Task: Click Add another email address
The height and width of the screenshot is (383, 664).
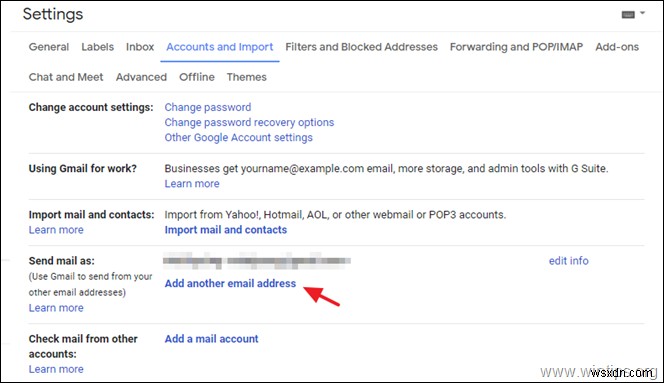Action: pyautogui.click(x=230, y=283)
